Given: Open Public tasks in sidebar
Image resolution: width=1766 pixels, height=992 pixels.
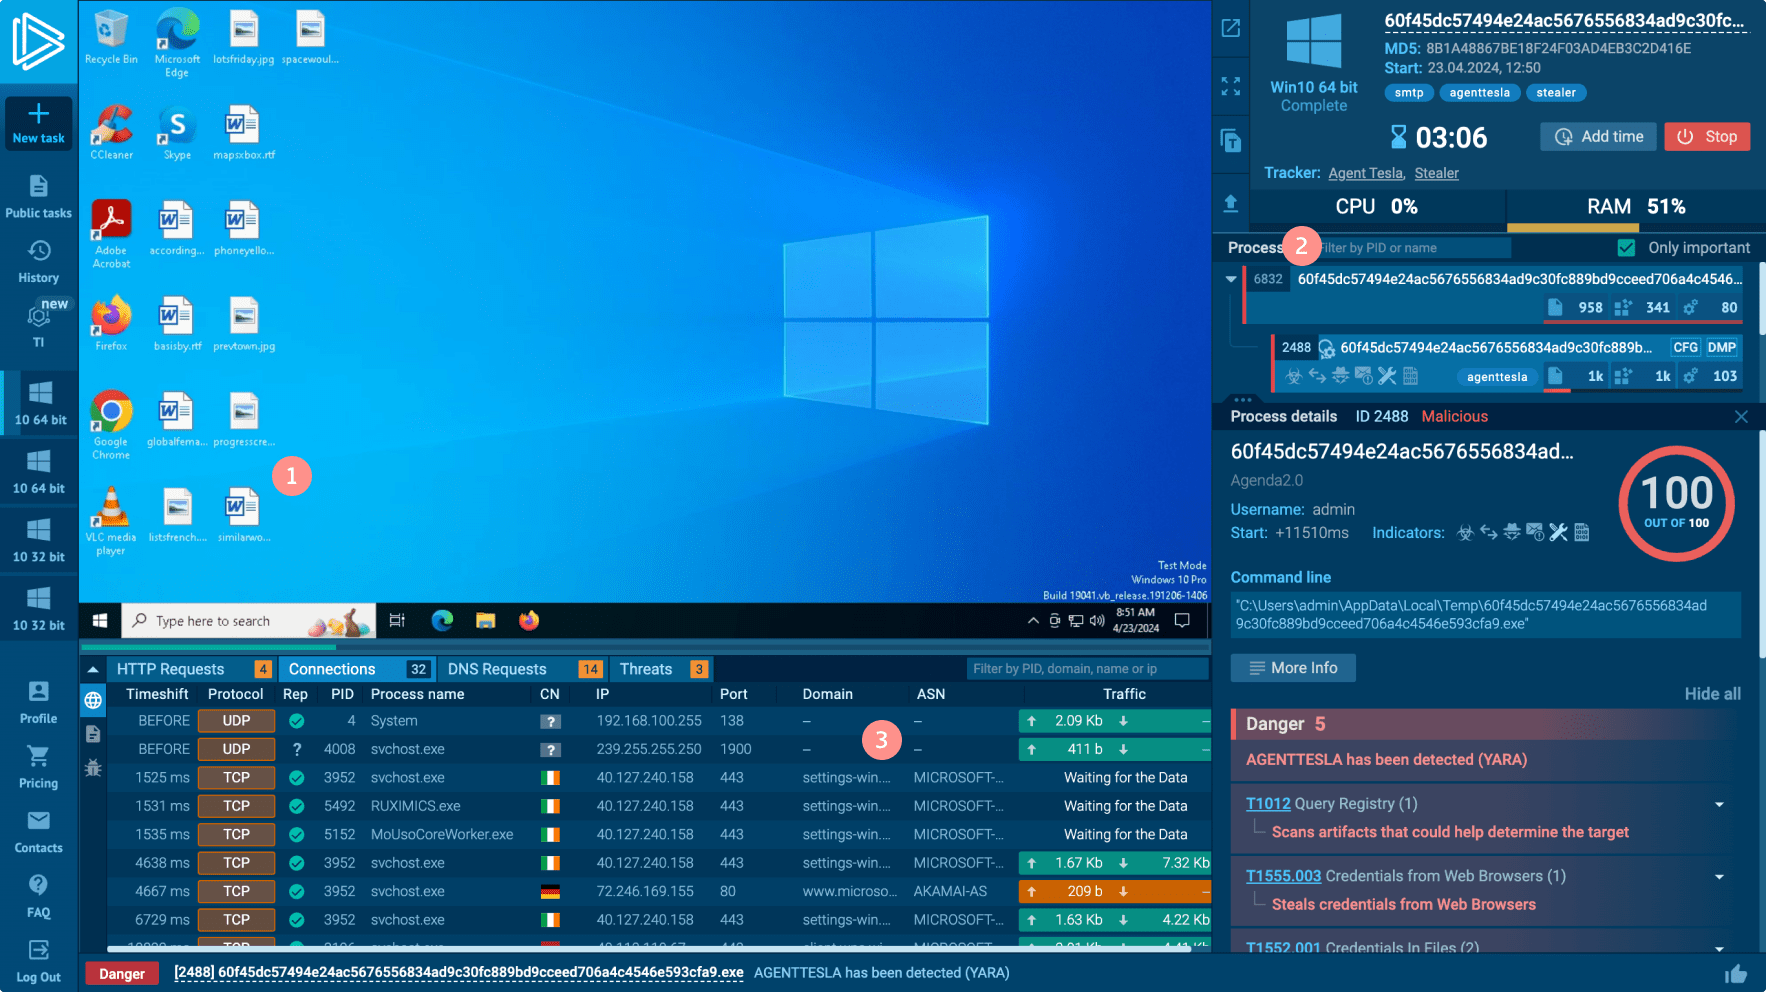Looking at the screenshot, I should (x=38, y=187).
